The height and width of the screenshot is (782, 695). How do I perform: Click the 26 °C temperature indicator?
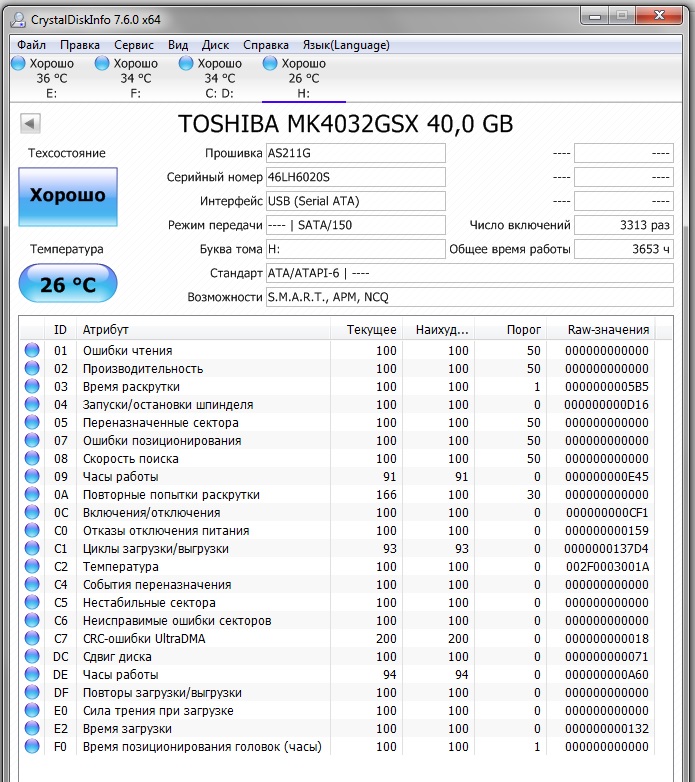(x=68, y=284)
